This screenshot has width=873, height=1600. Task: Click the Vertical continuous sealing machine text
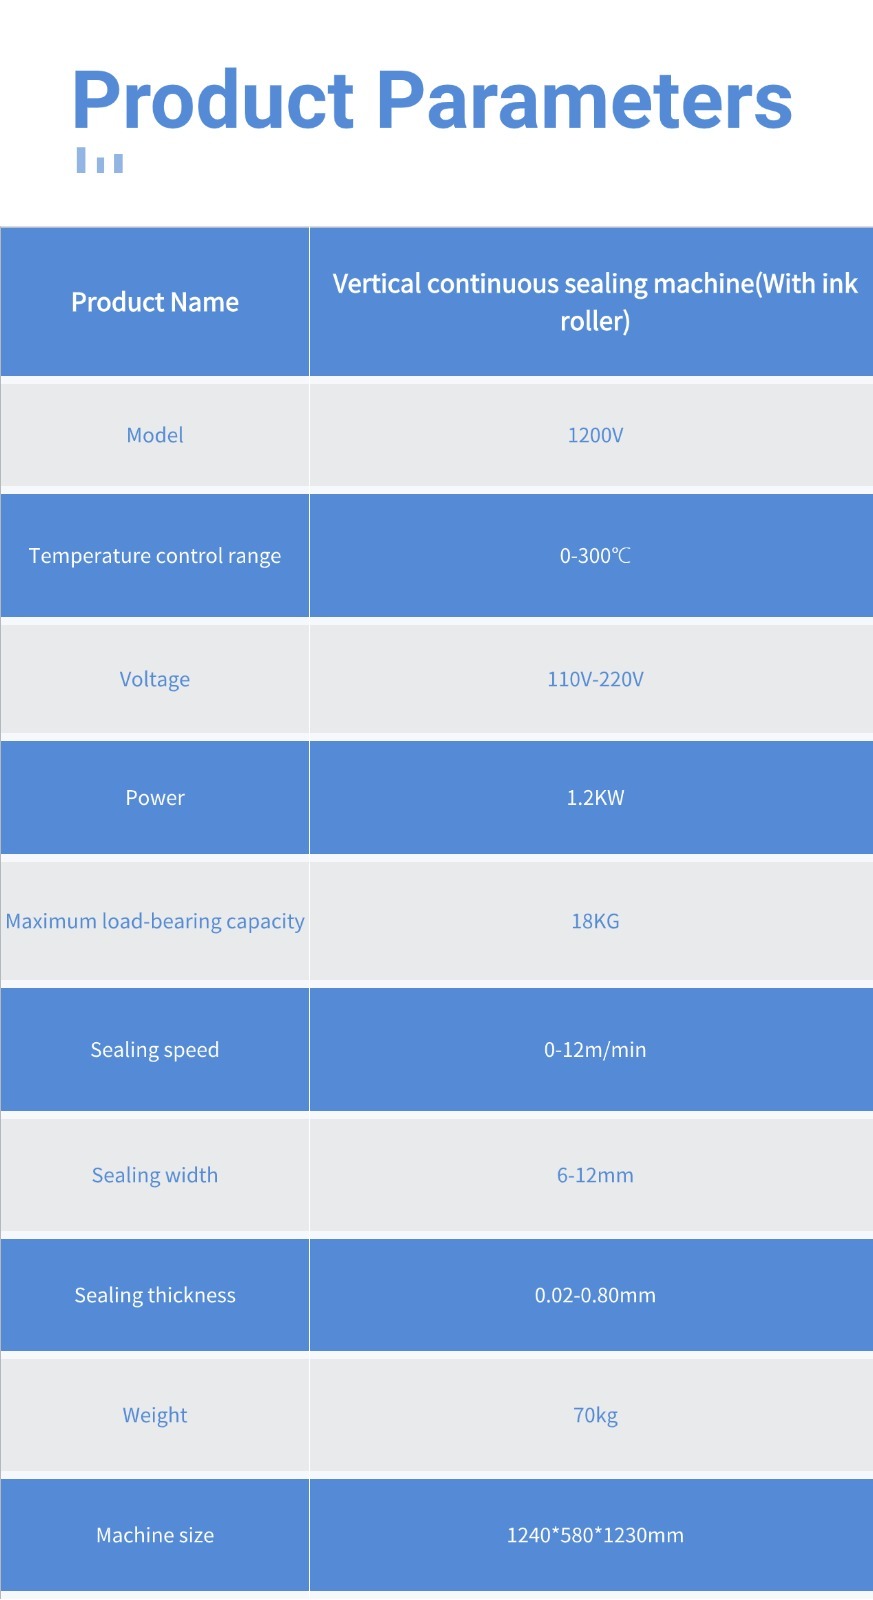[594, 302]
